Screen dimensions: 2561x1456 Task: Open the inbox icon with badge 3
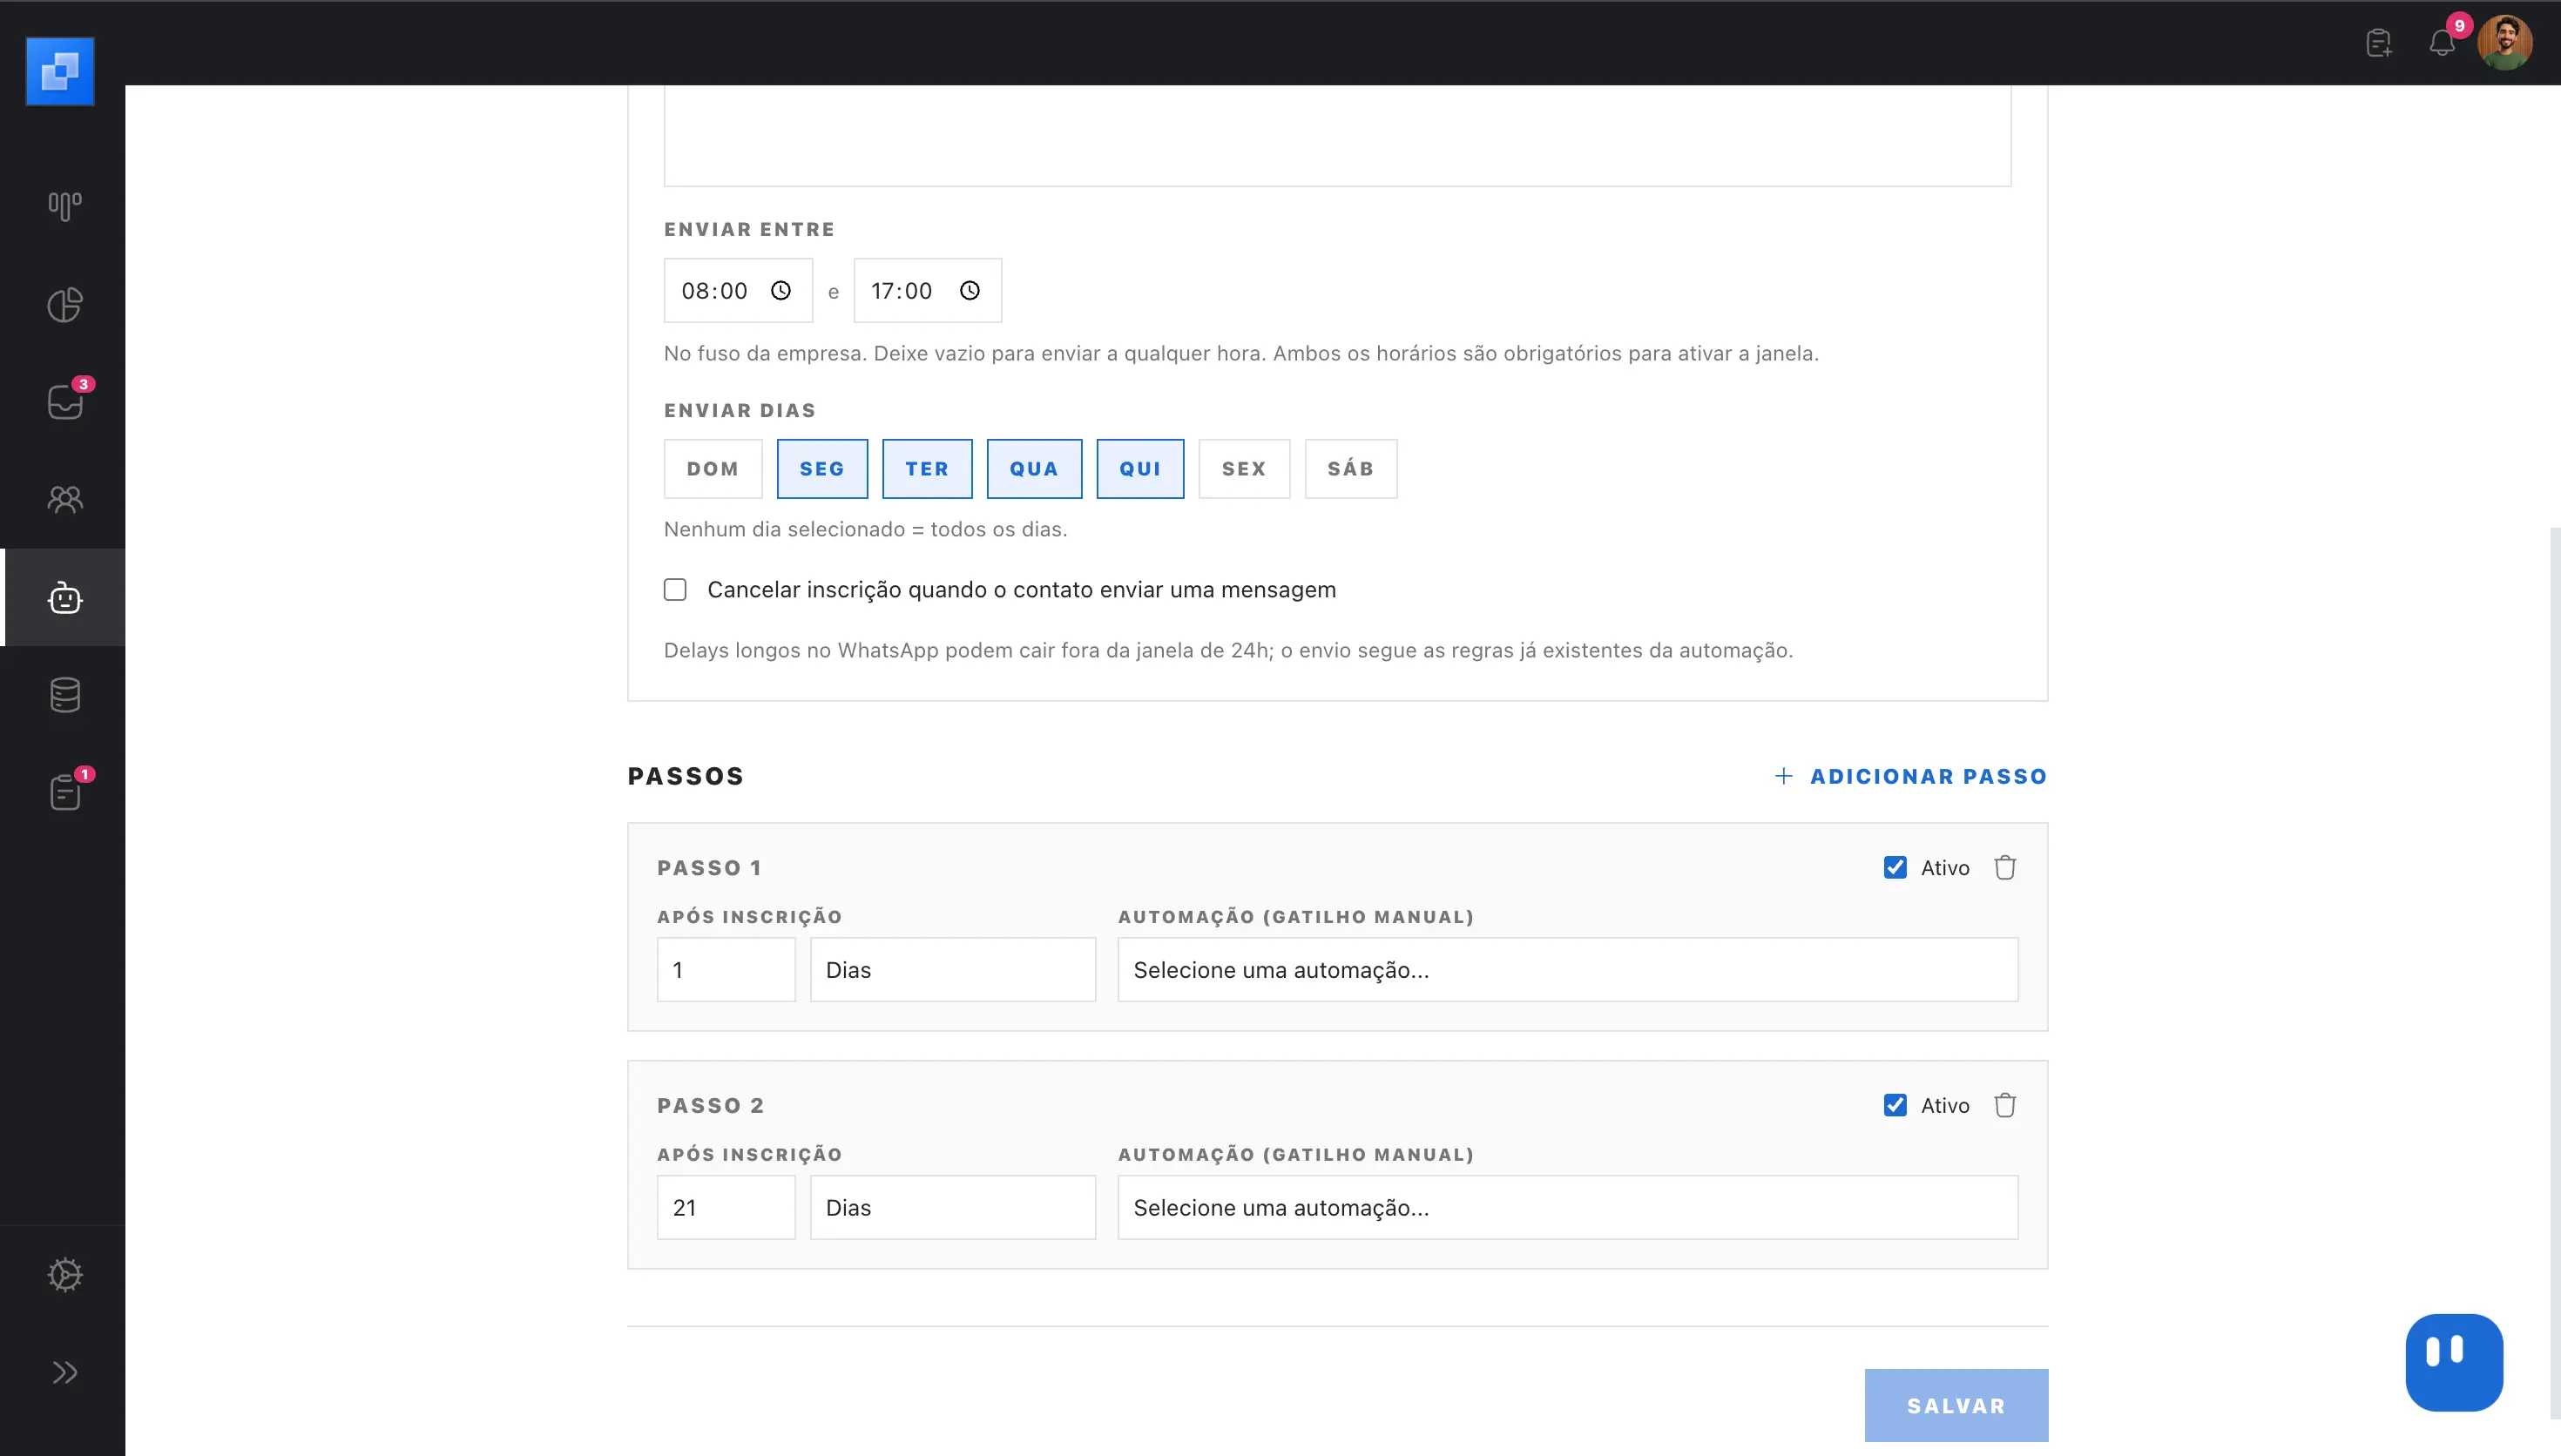65,401
